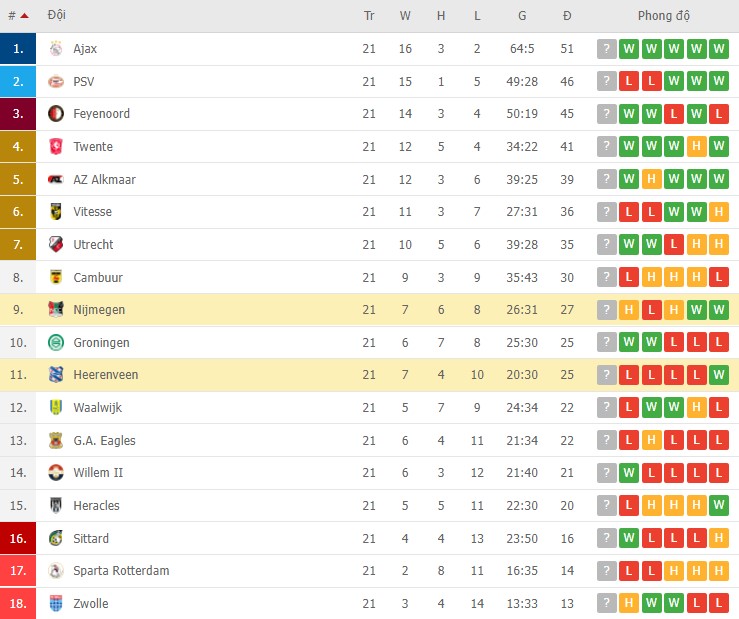Click the Phong độ column header
The image size is (739, 619).
tap(663, 16)
